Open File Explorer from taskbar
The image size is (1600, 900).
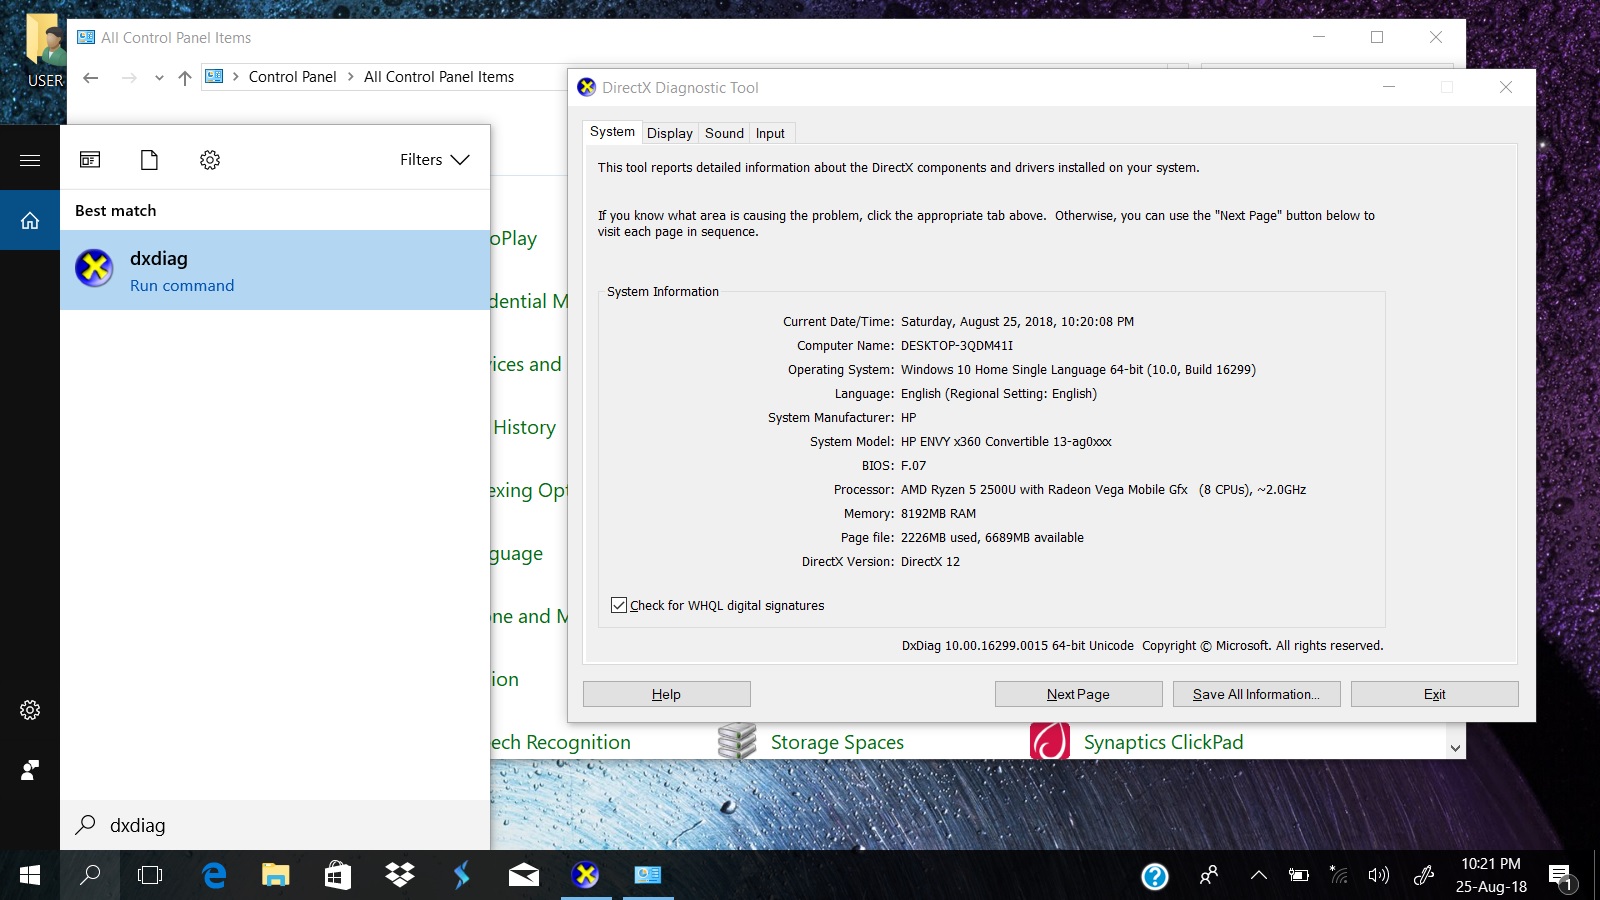tap(275, 875)
